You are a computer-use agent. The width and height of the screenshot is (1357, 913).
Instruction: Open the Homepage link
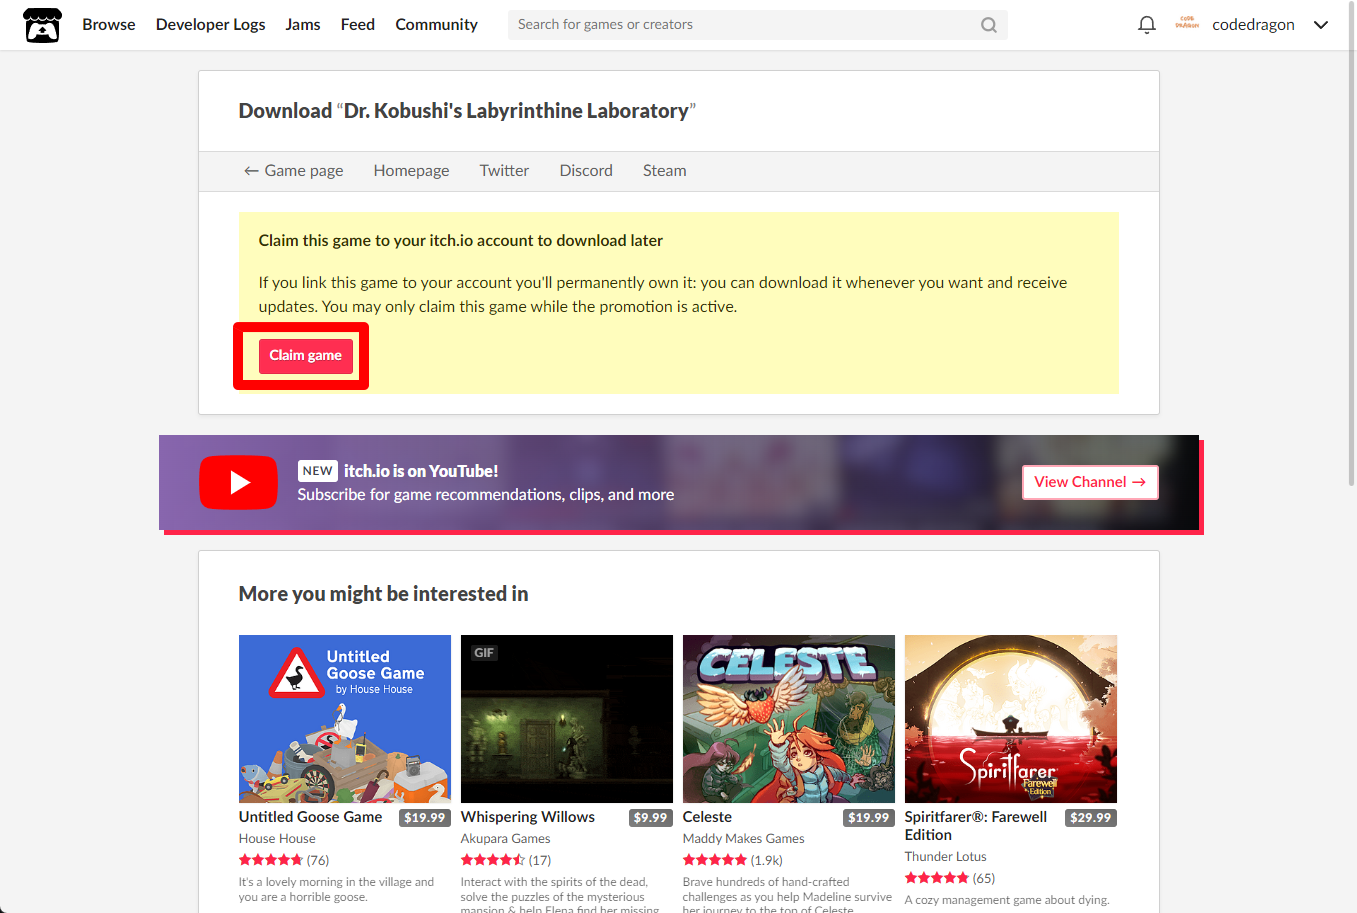412,171
